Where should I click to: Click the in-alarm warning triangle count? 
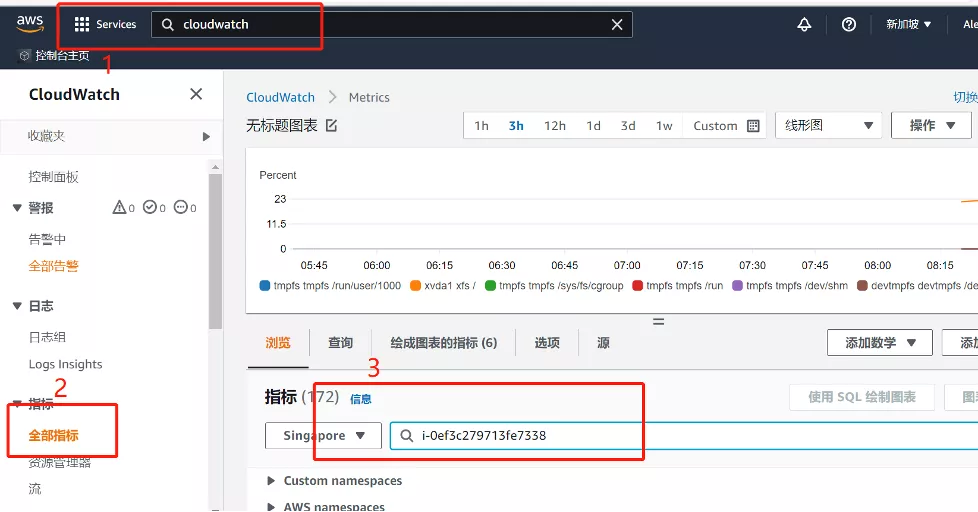(x=123, y=208)
